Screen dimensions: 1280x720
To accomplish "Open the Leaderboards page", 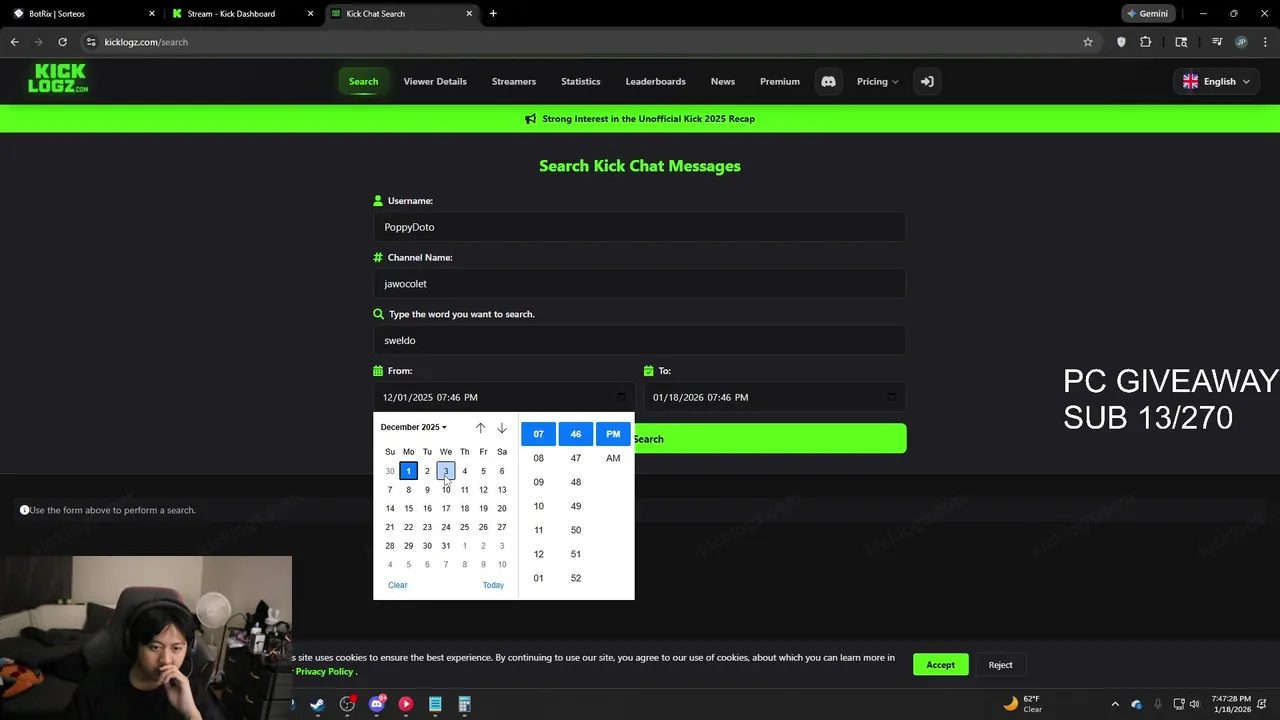I will [x=656, y=81].
